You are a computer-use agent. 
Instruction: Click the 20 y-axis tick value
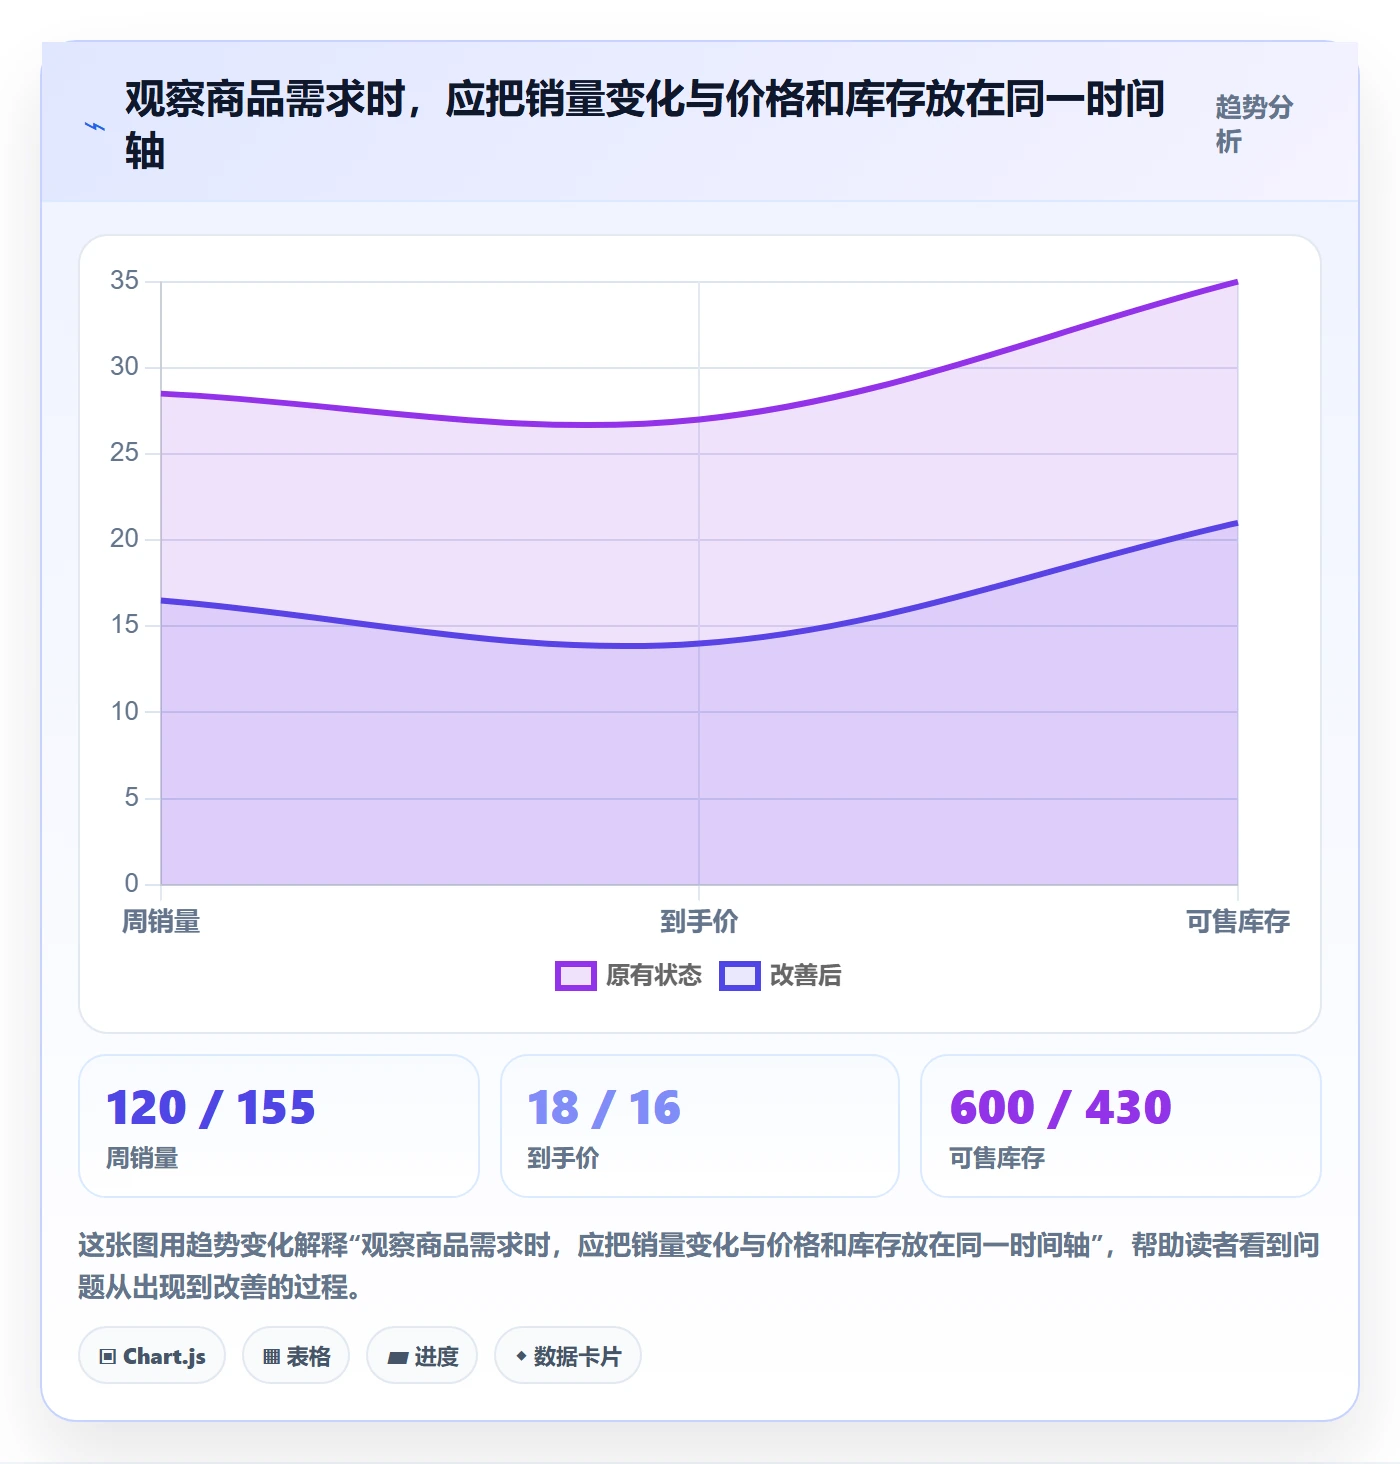(x=125, y=539)
